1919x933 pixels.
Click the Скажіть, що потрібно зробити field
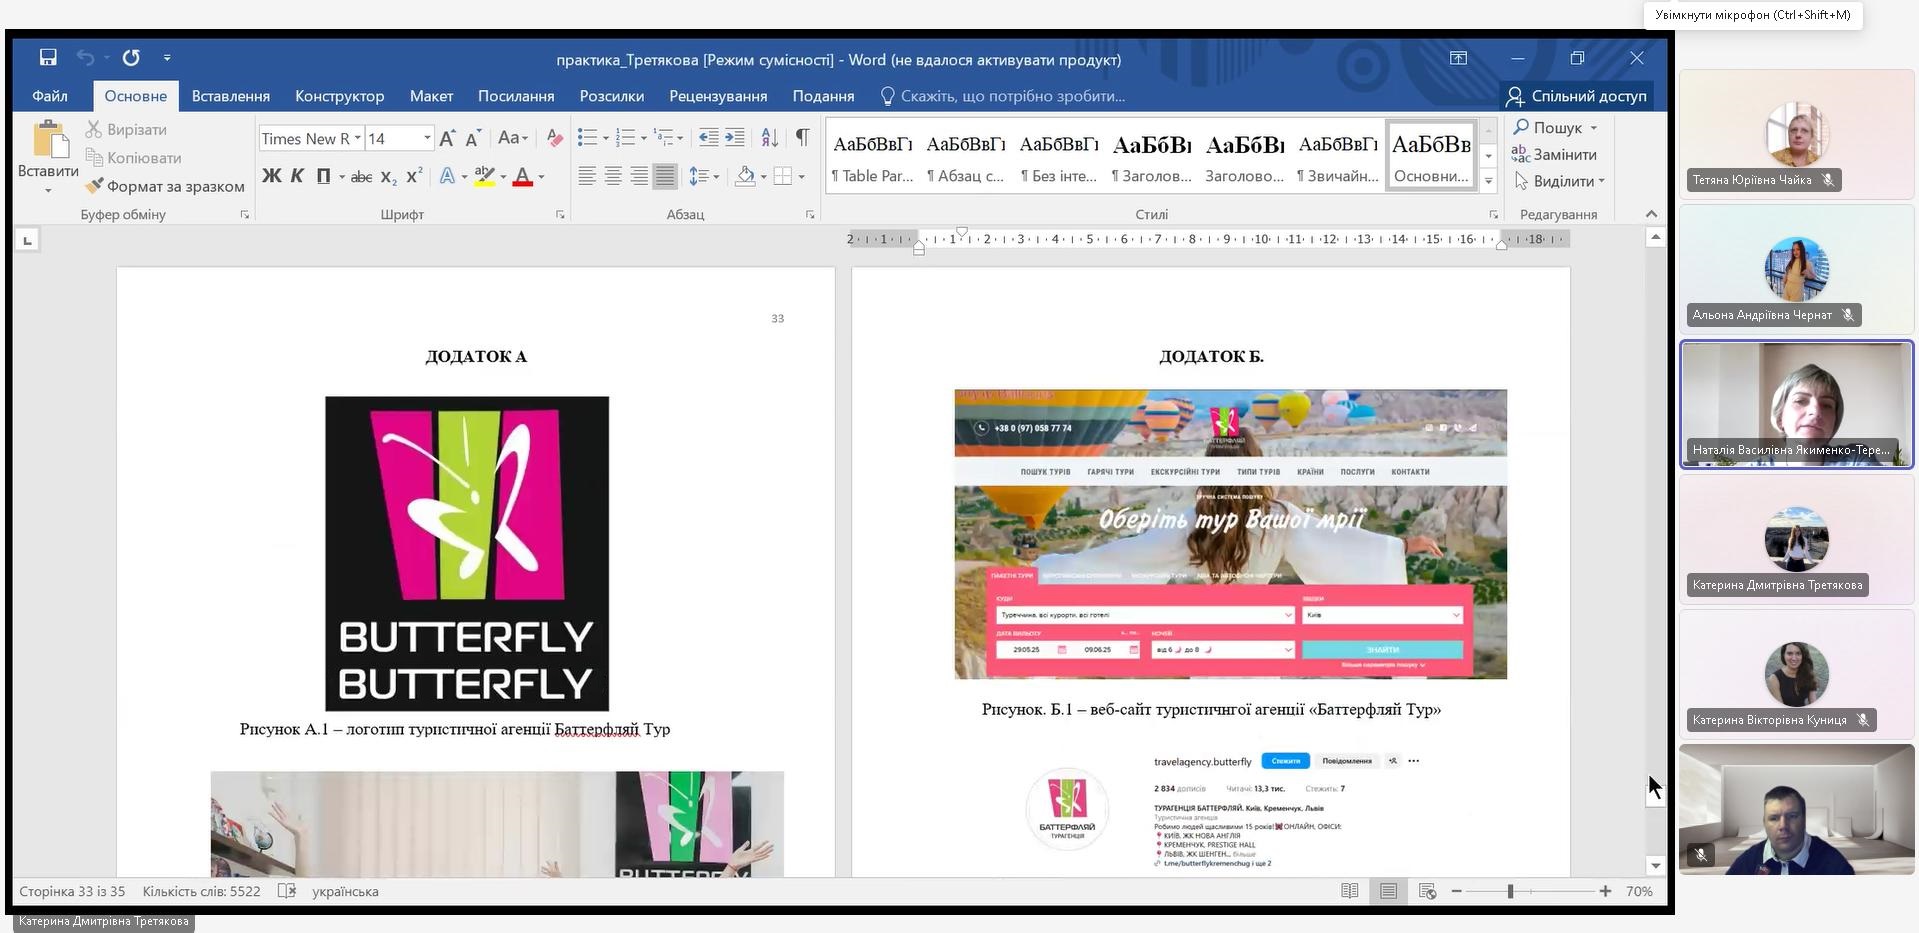(x=1002, y=96)
